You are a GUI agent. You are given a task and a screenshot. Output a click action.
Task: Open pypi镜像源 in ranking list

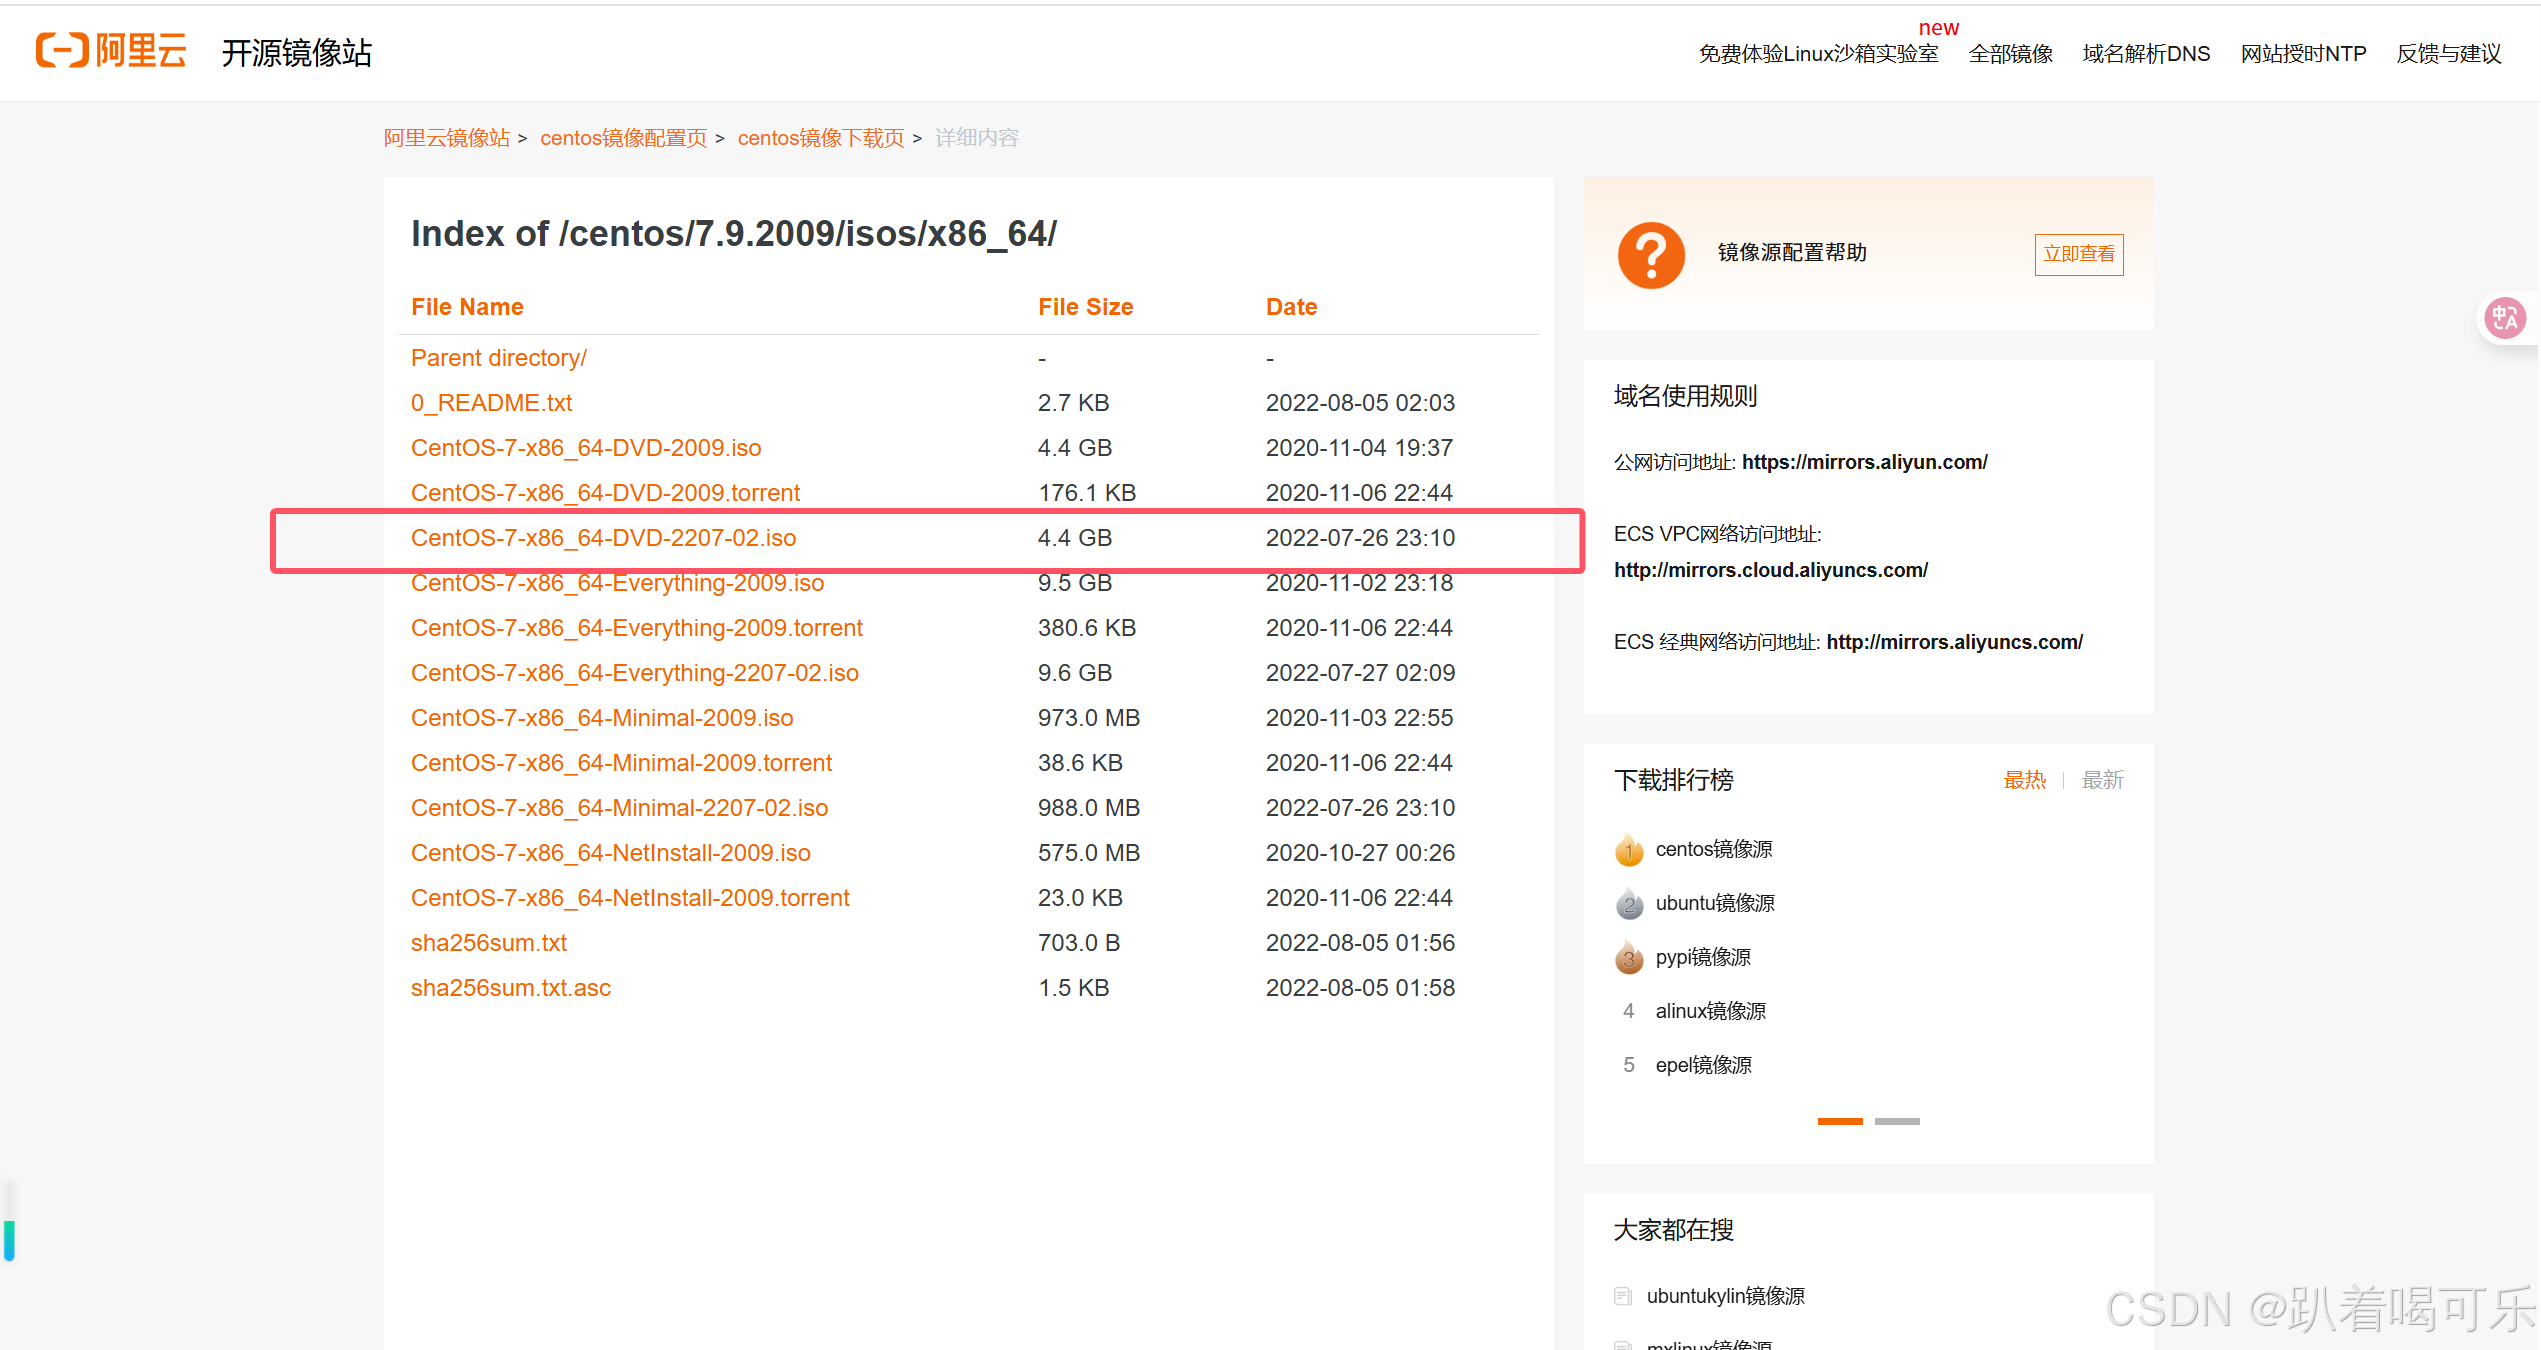[1703, 957]
